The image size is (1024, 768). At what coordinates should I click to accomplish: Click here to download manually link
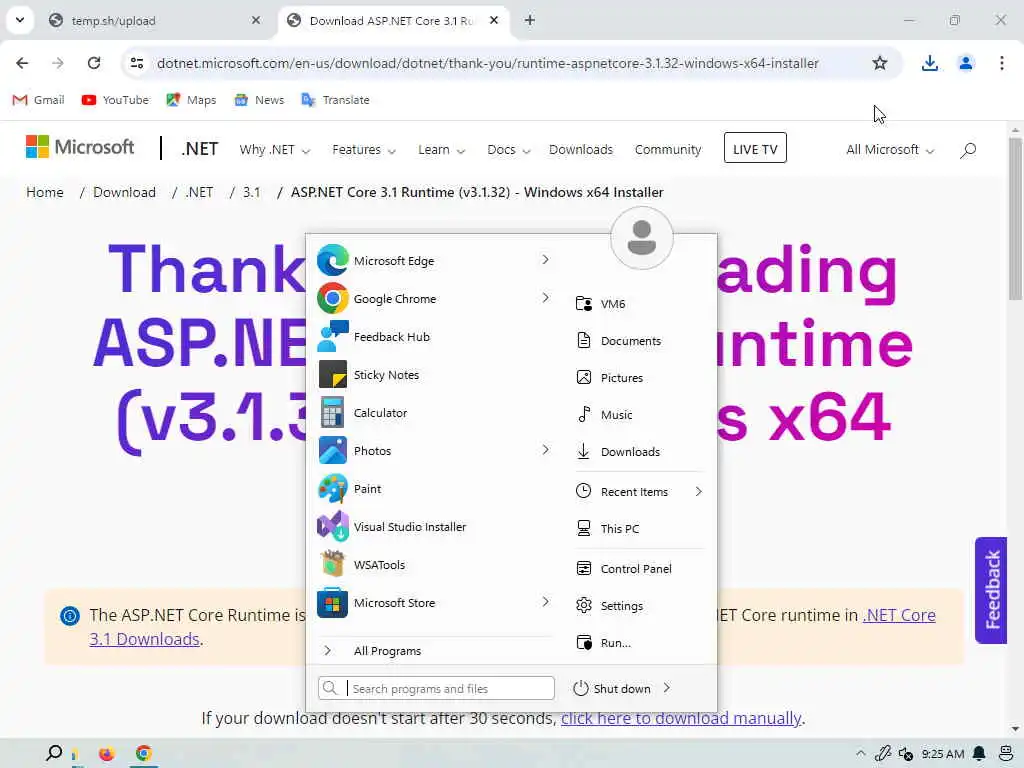(680, 718)
